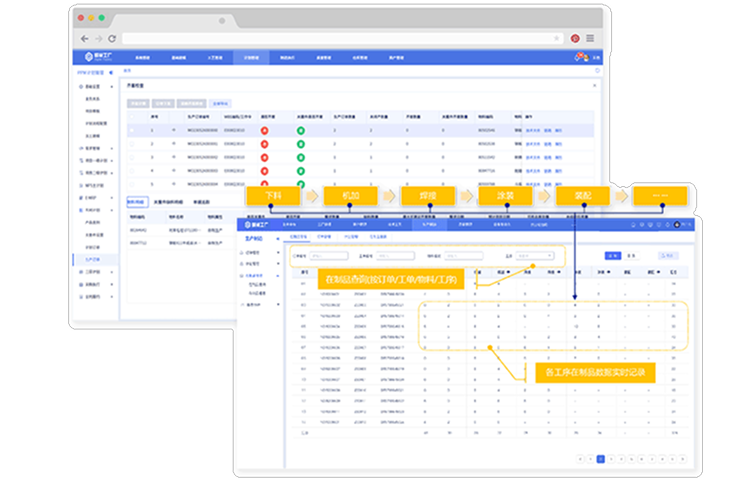Click the red extension icon in browser toolbar
The image size is (730, 482).
(x=576, y=38)
